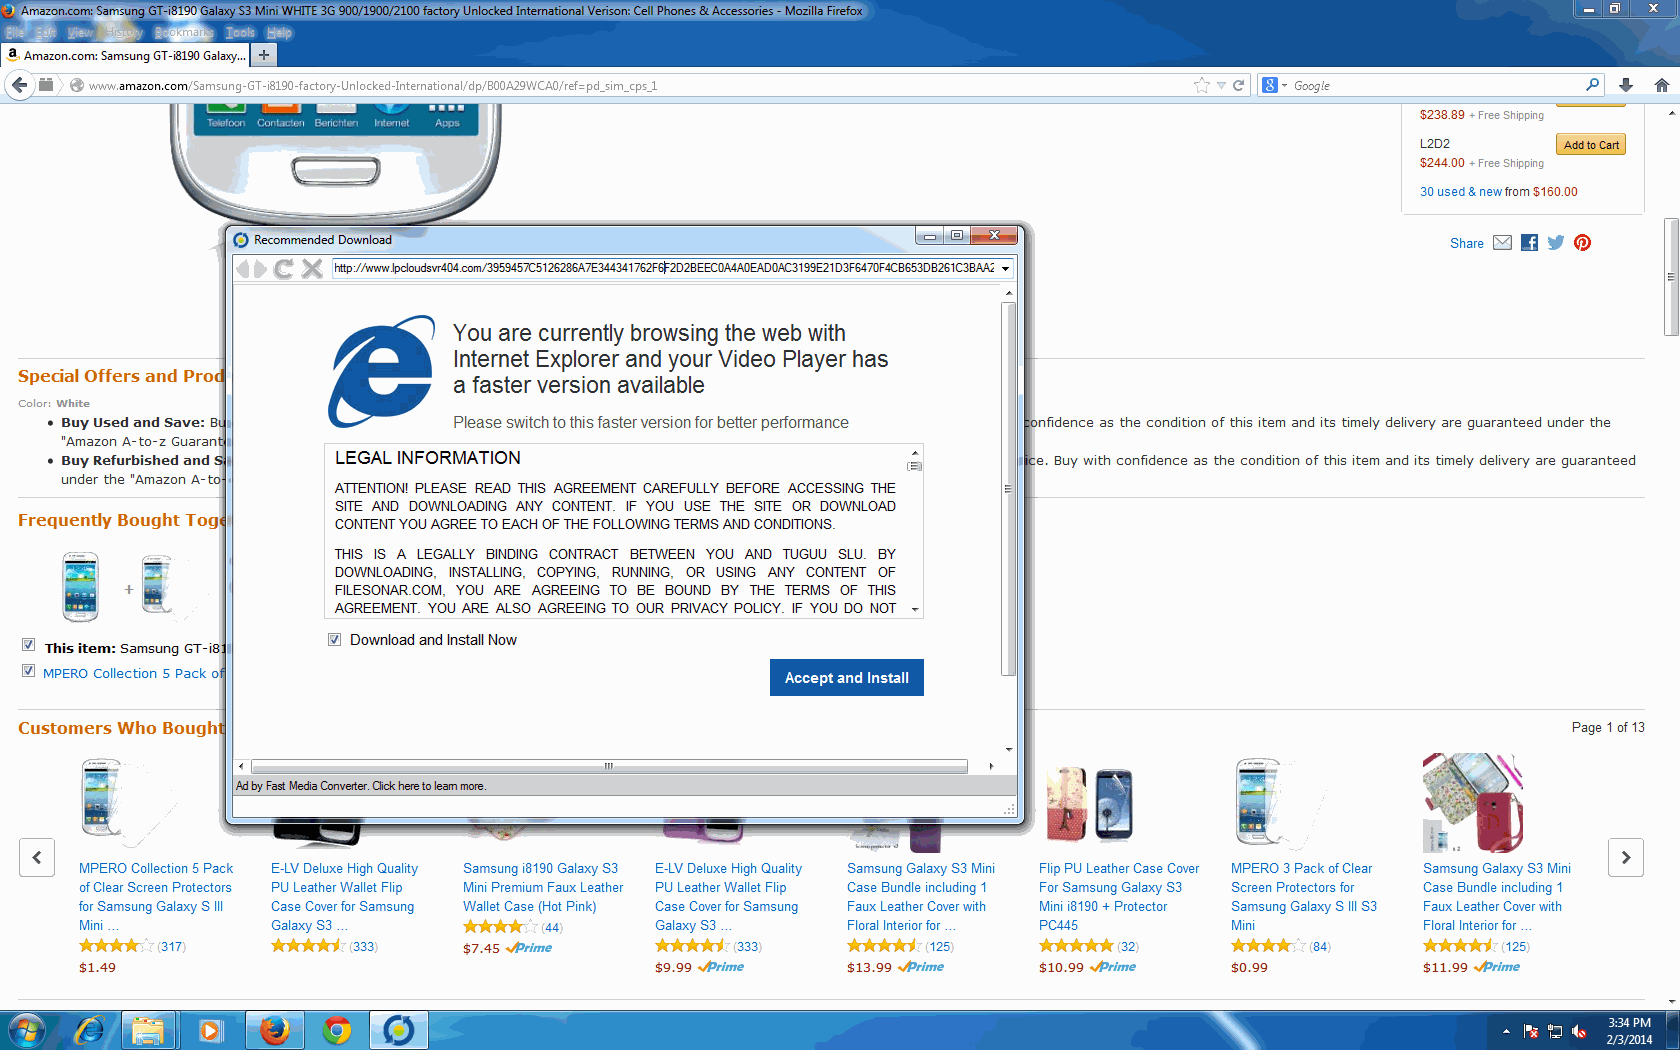Open the Tools menu
The width and height of the screenshot is (1680, 1050).
click(x=240, y=32)
